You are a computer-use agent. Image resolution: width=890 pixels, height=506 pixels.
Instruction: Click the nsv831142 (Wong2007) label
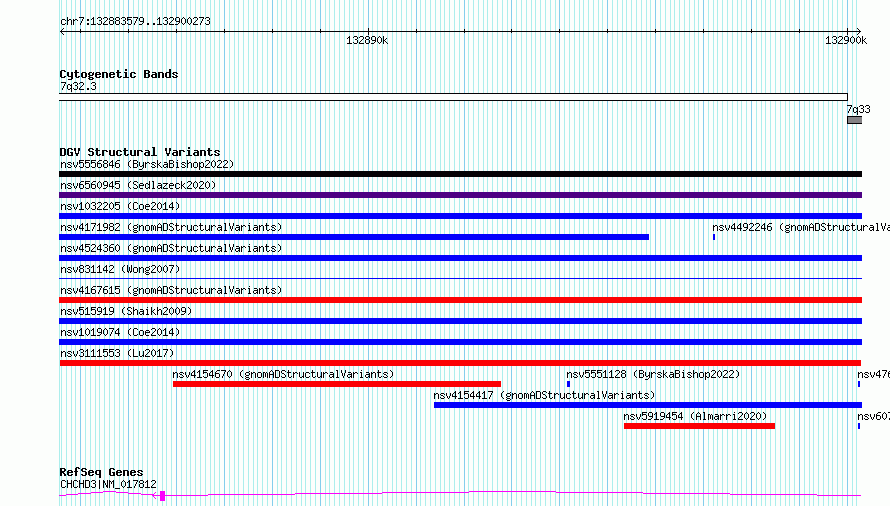(x=120, y=269)
